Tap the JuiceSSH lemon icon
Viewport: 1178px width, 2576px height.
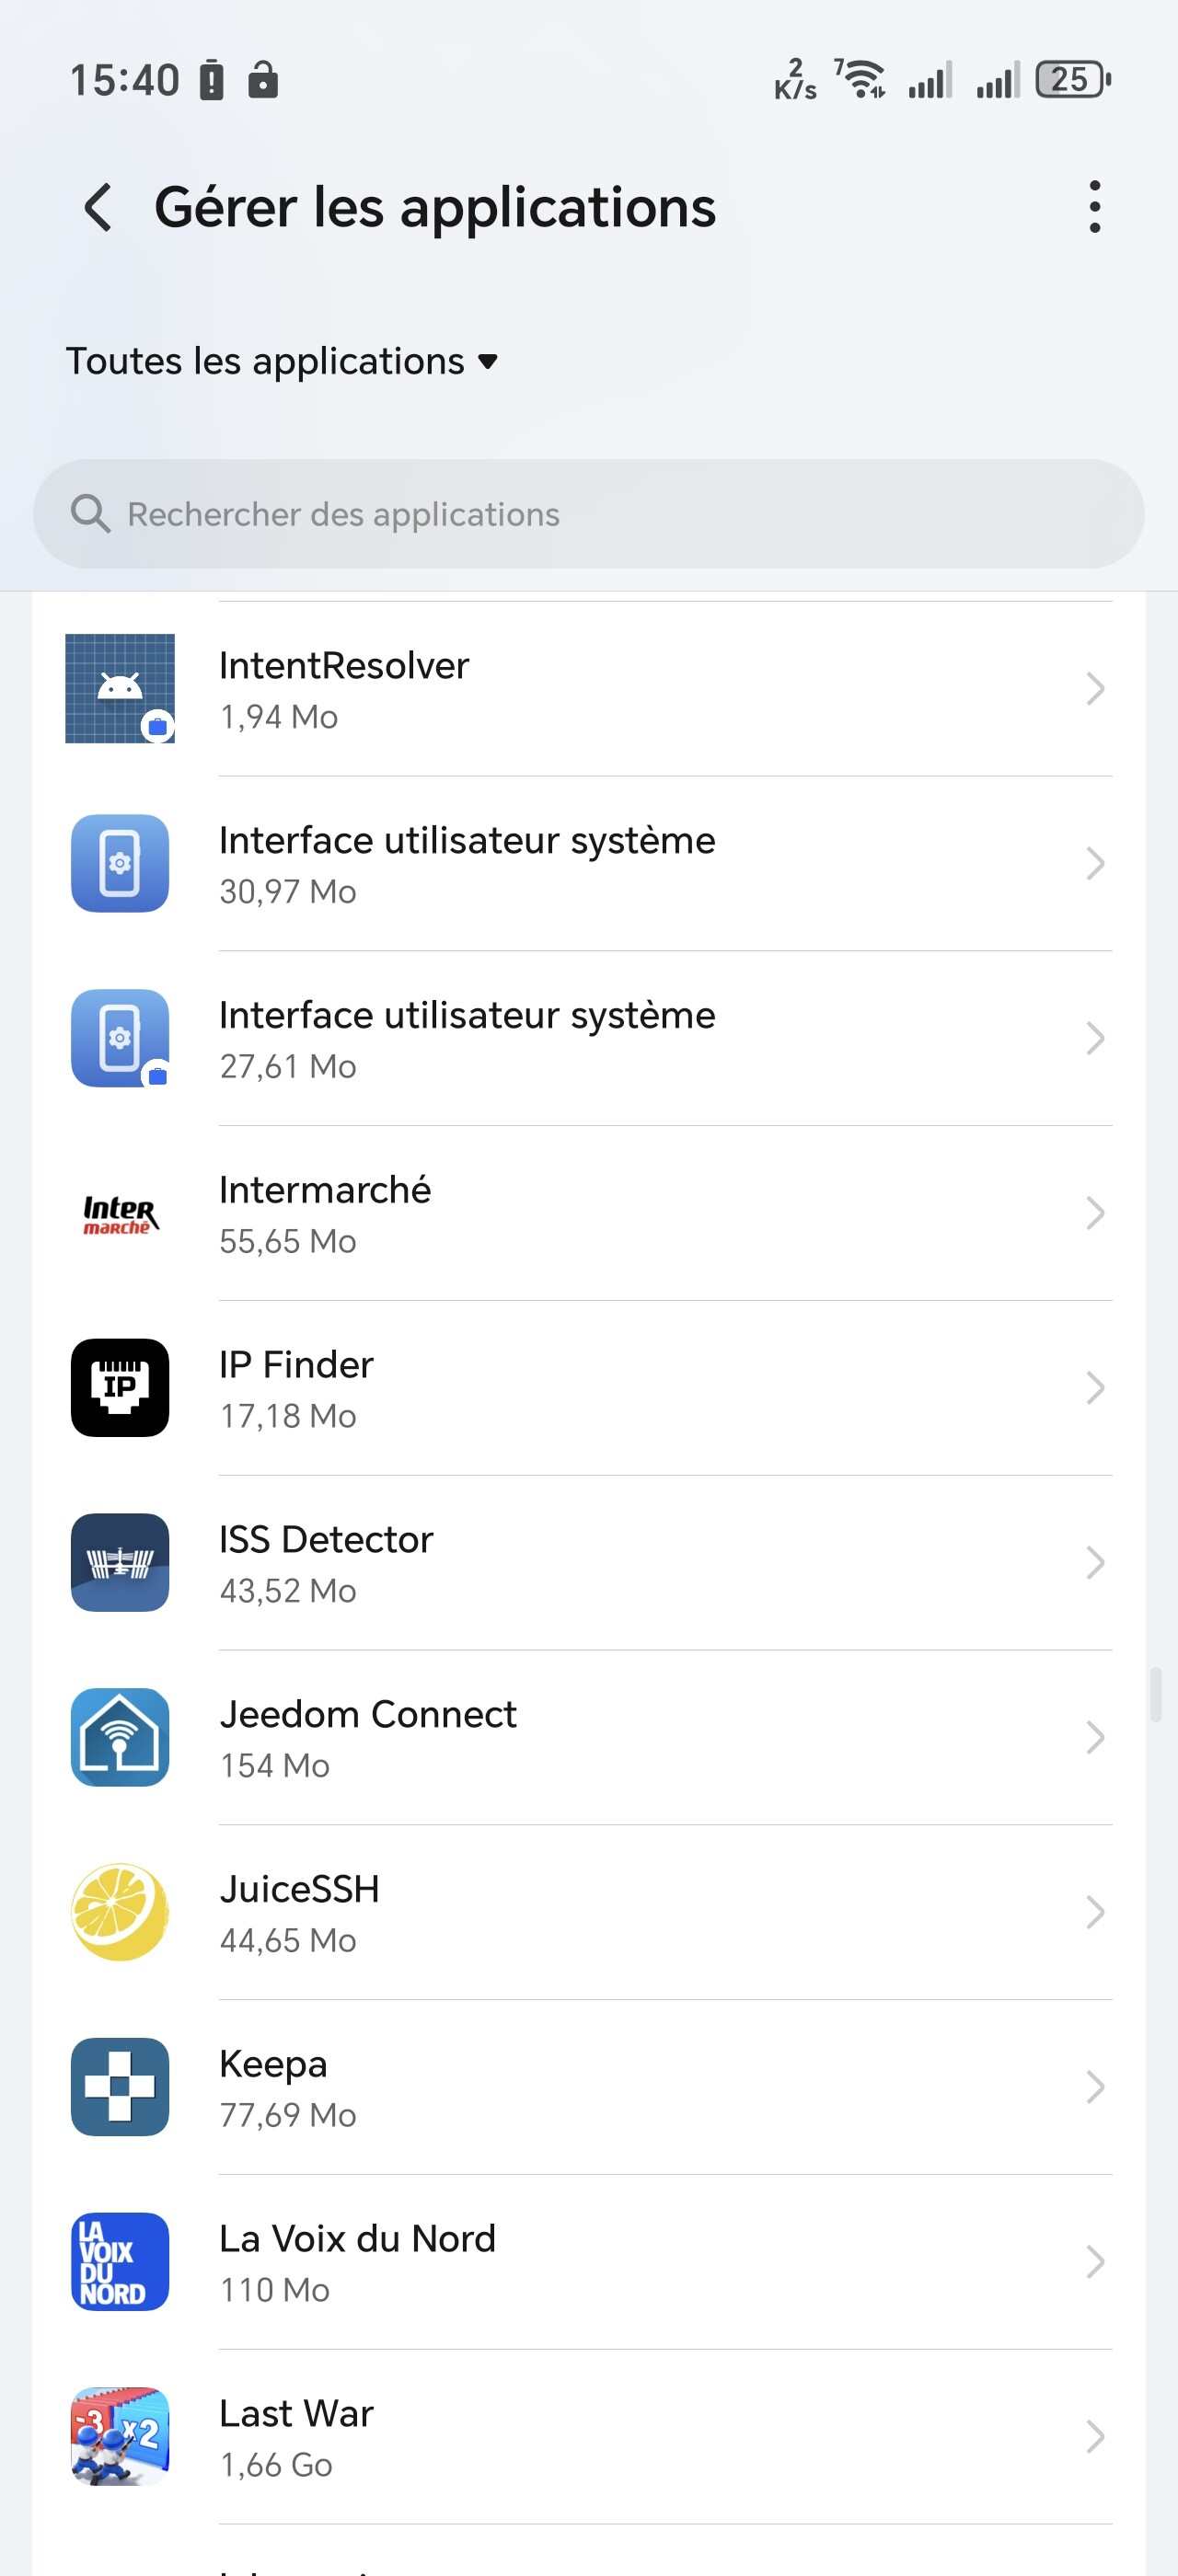[x=120, y=1912]
